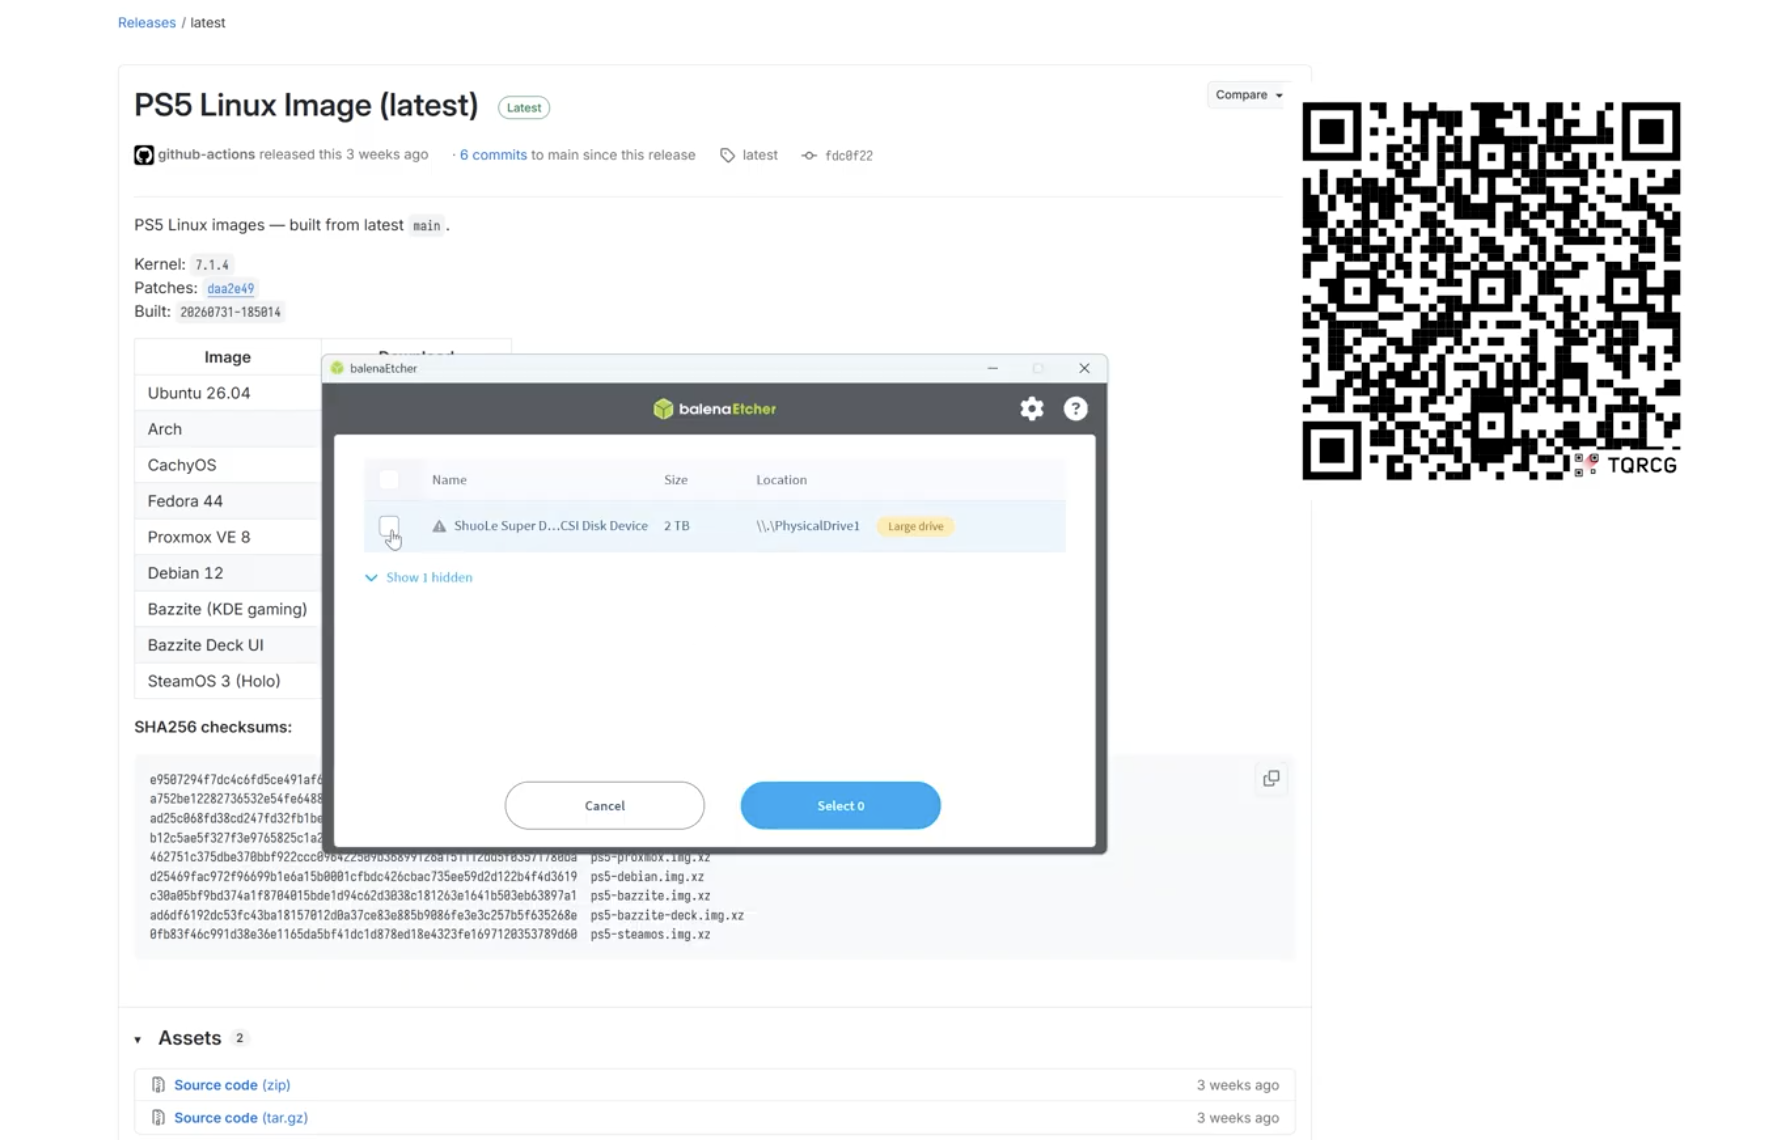Click the Source code (tar.gz) file icon
This screenshot has height=1140, width=1766.
tap(158, 1118)
